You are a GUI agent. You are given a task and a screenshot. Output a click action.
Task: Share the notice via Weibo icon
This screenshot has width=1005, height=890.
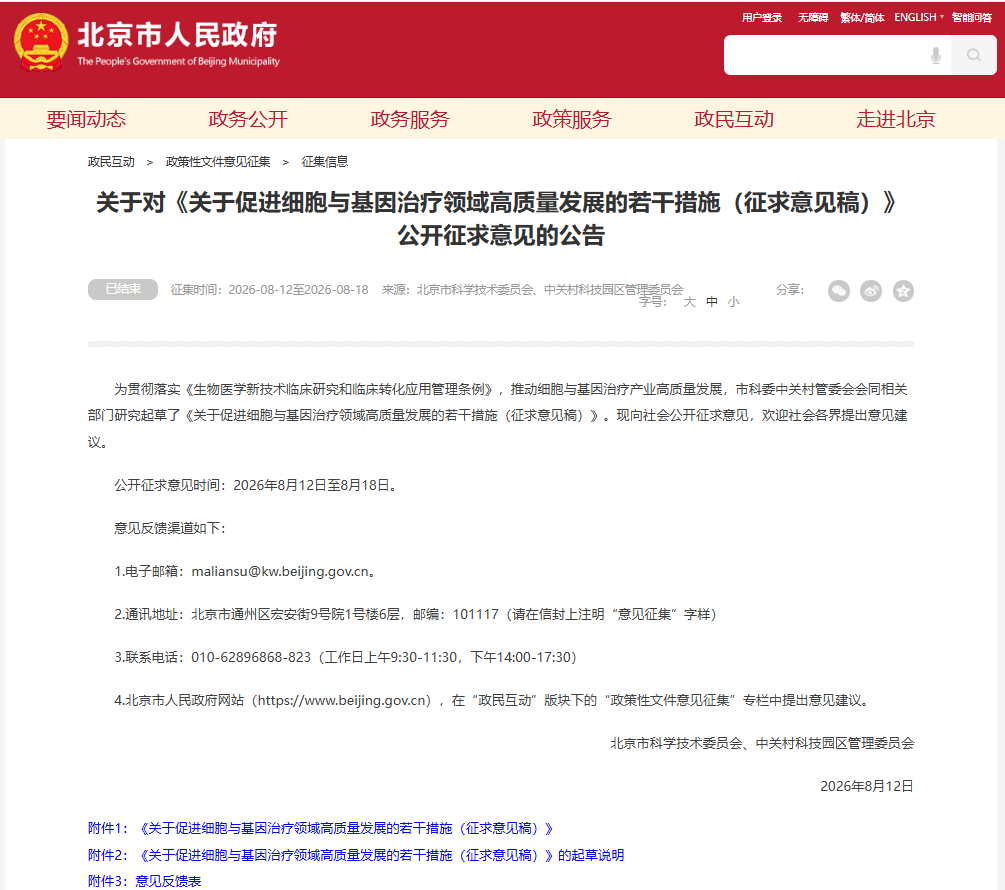(871, 291)
